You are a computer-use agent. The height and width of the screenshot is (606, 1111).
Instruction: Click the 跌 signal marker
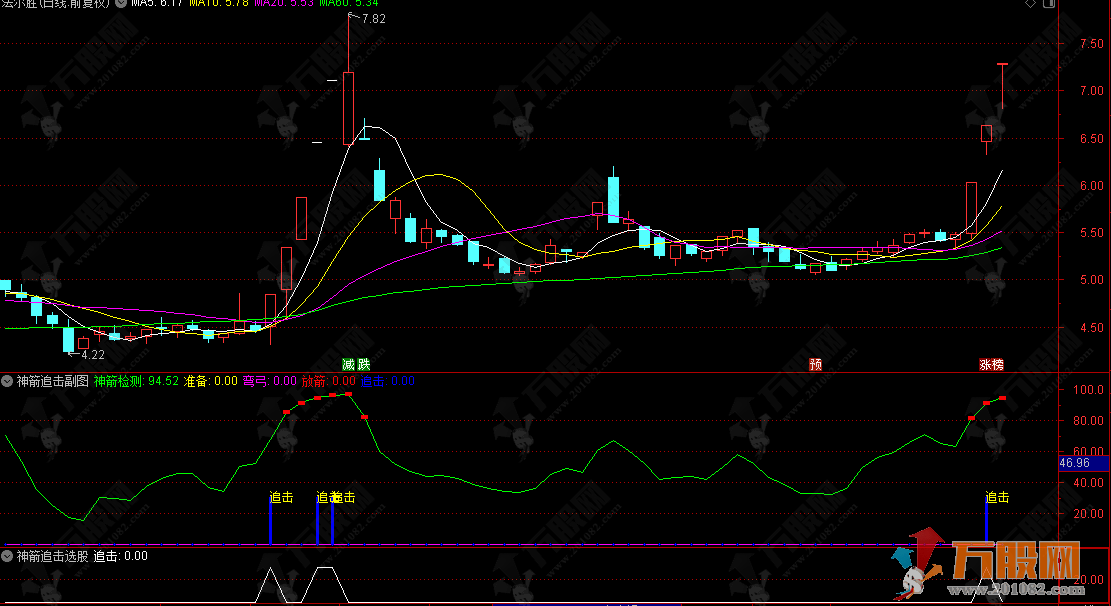point(363,364)
